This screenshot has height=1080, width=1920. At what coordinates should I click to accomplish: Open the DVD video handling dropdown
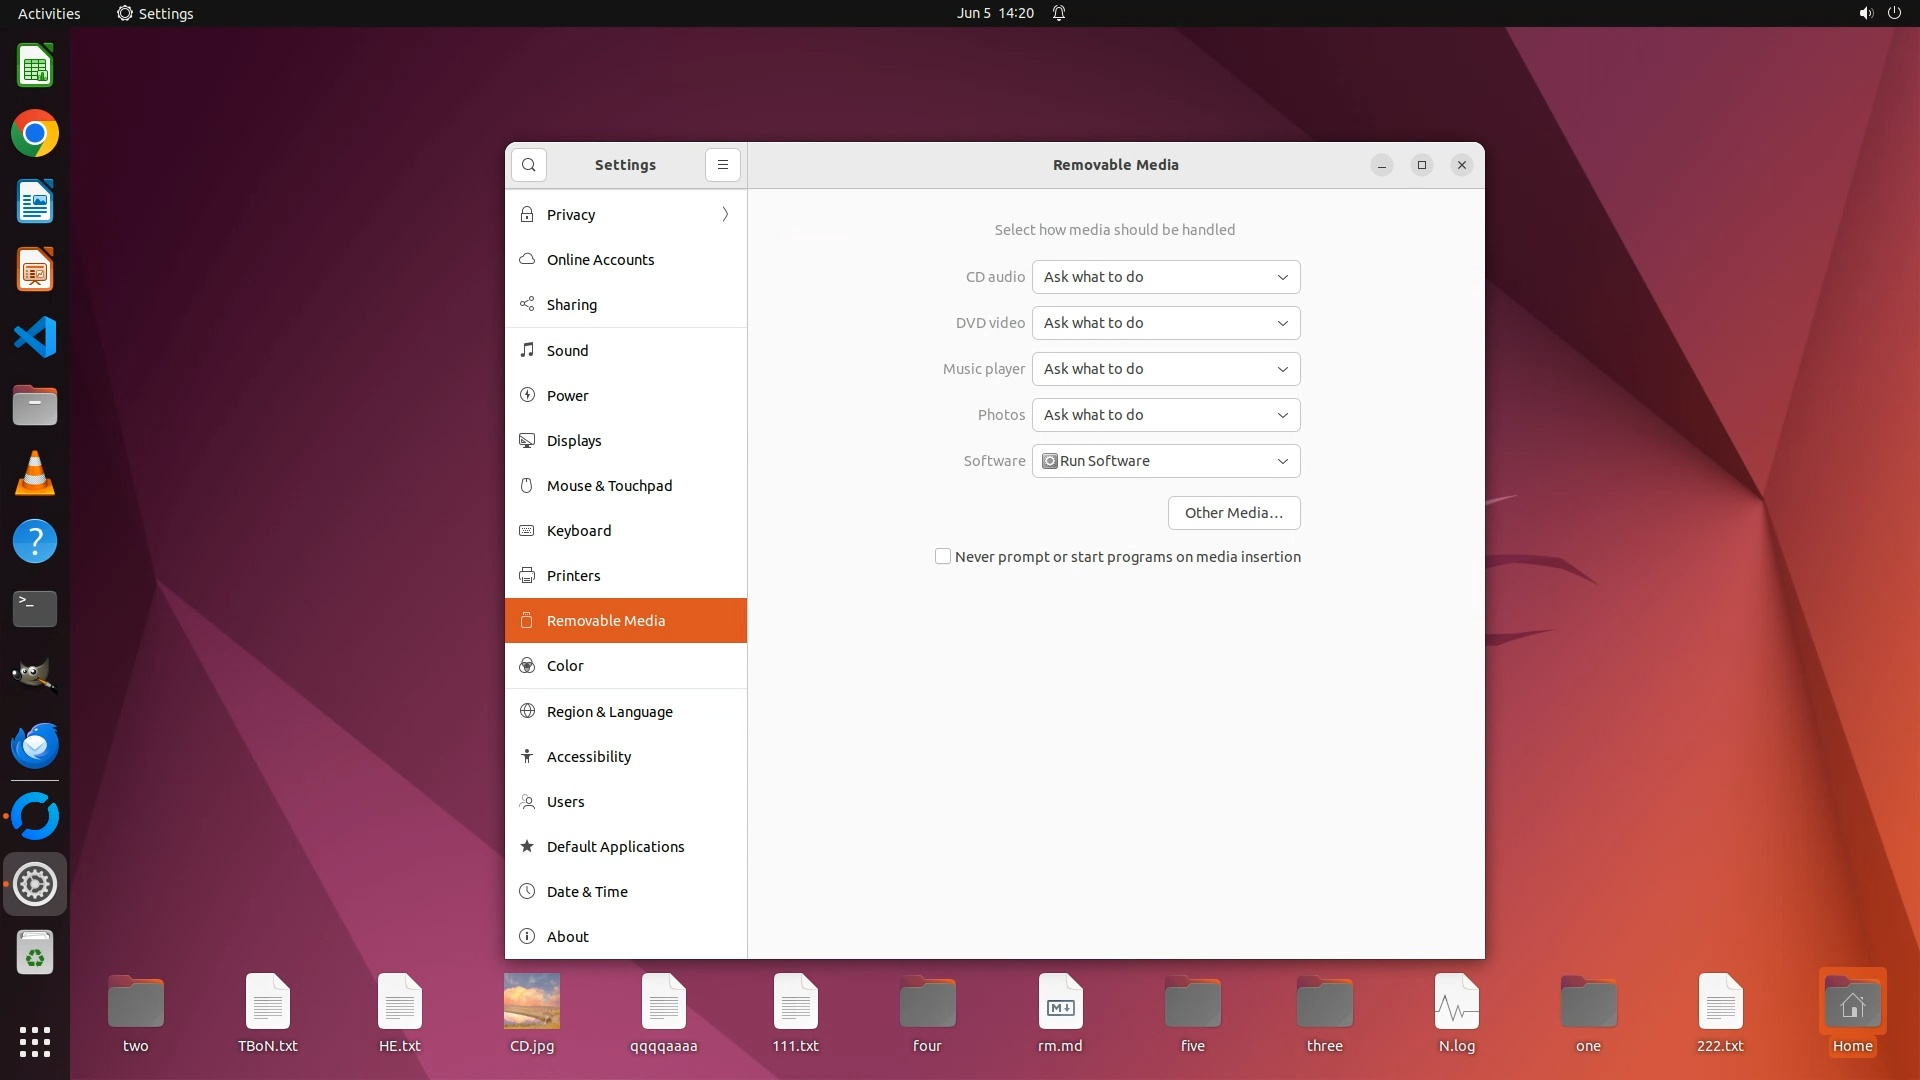pos(1166,323)
